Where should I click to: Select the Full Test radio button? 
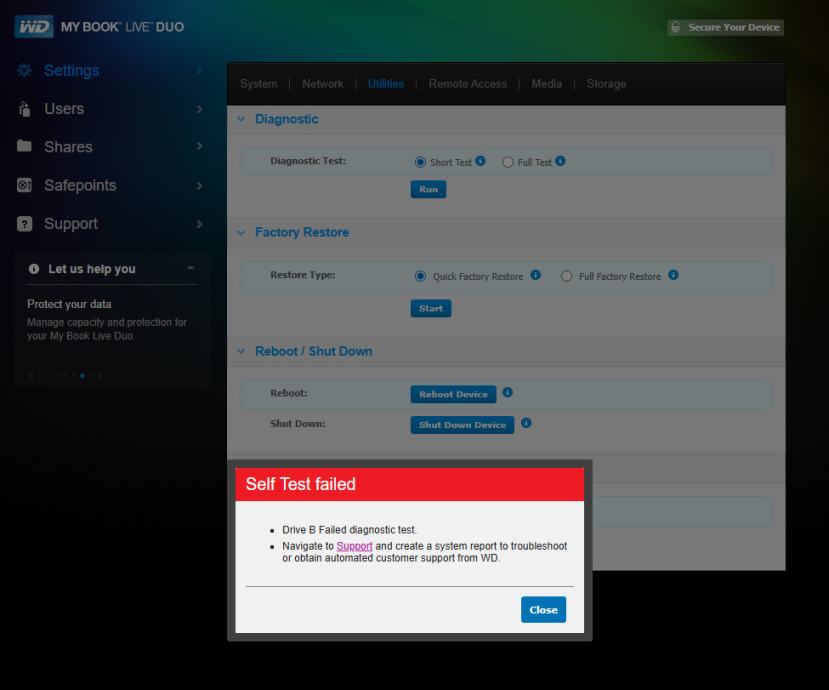click(x=508, y=162)
